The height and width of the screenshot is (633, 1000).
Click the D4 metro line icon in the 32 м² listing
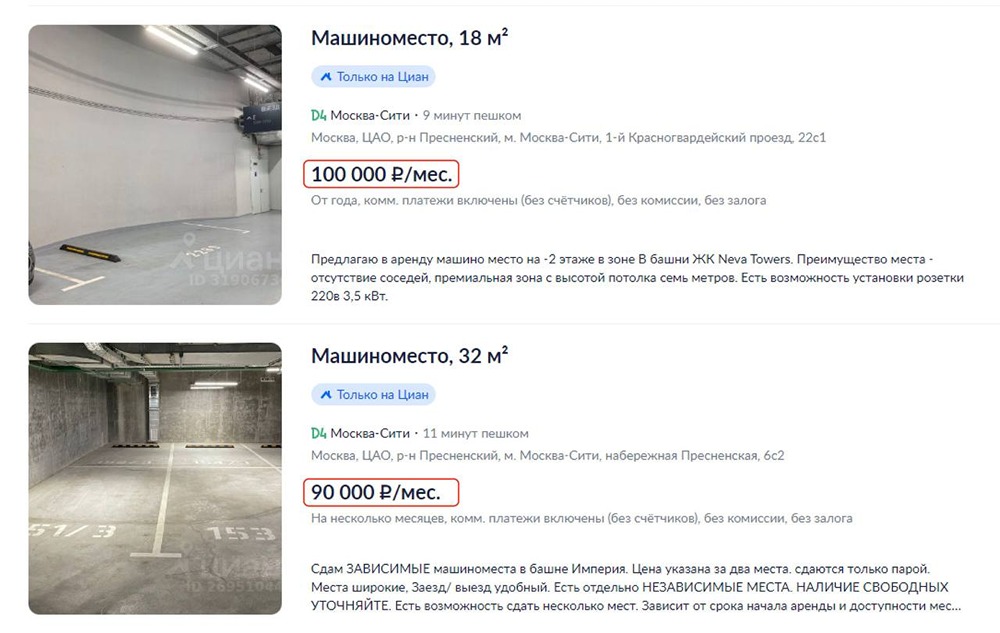pyautogui.click(x=319, y=433)
